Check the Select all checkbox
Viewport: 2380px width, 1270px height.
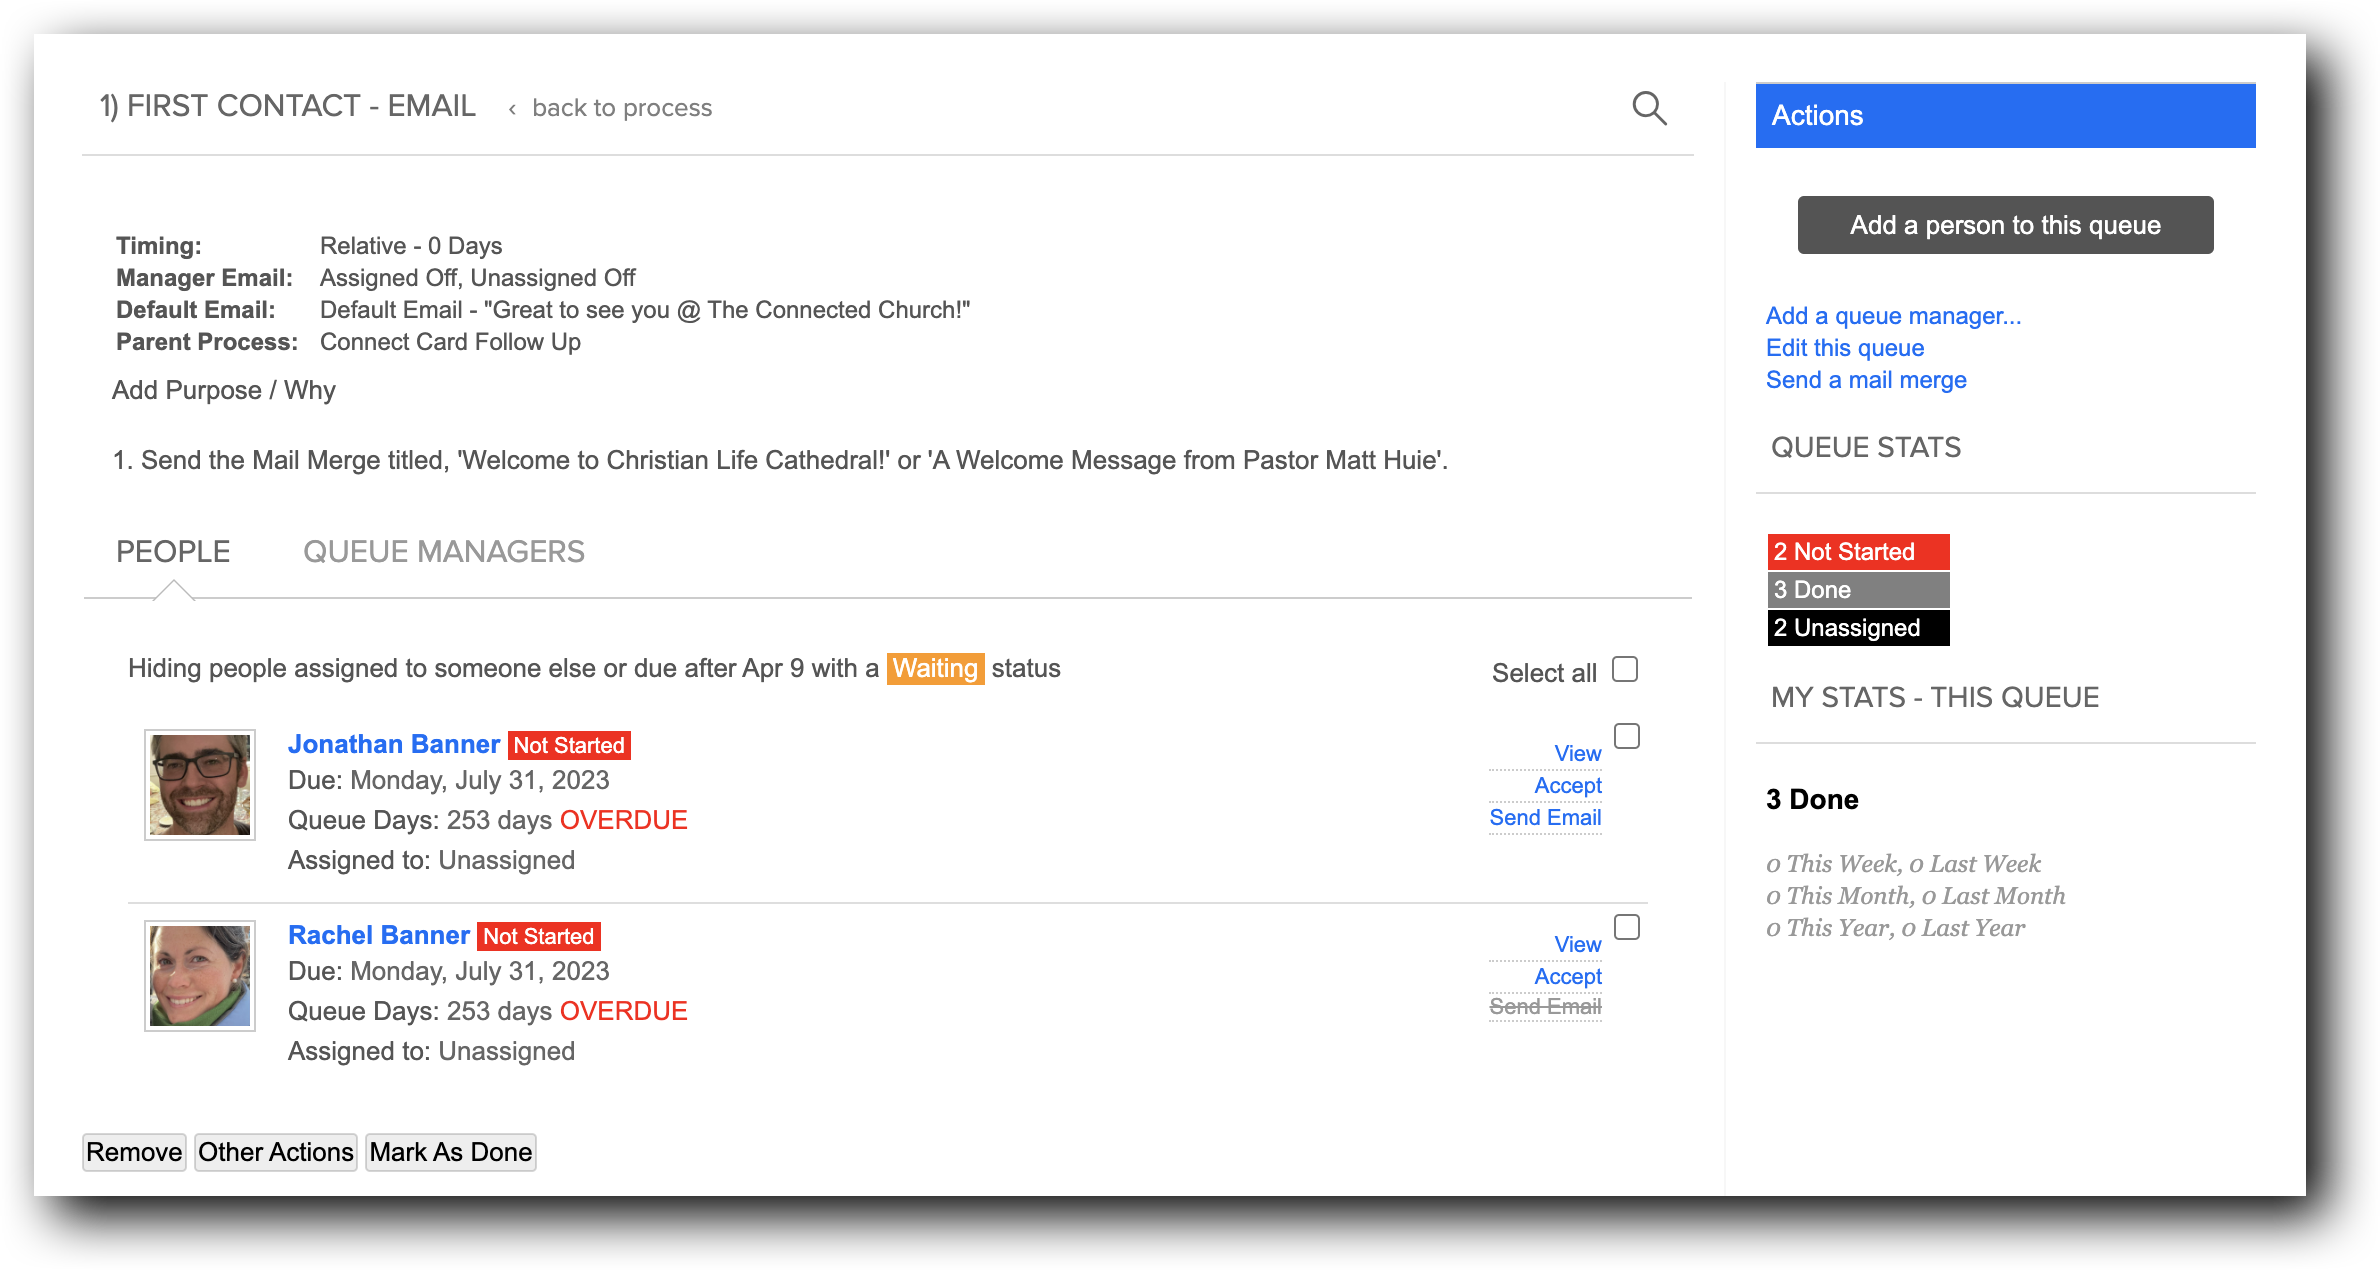(x=1625, y=669)
